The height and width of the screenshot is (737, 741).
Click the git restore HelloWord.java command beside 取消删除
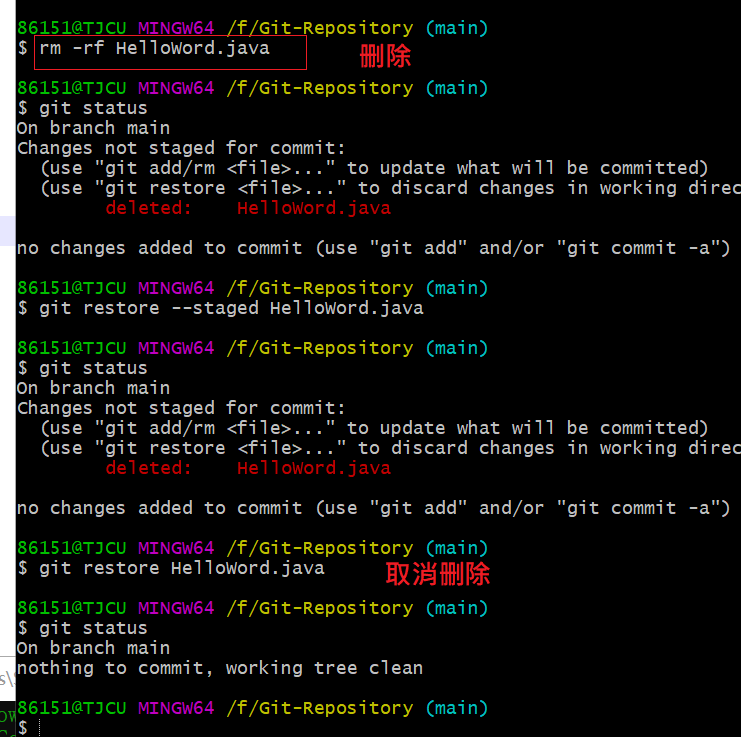pos(181,568)
